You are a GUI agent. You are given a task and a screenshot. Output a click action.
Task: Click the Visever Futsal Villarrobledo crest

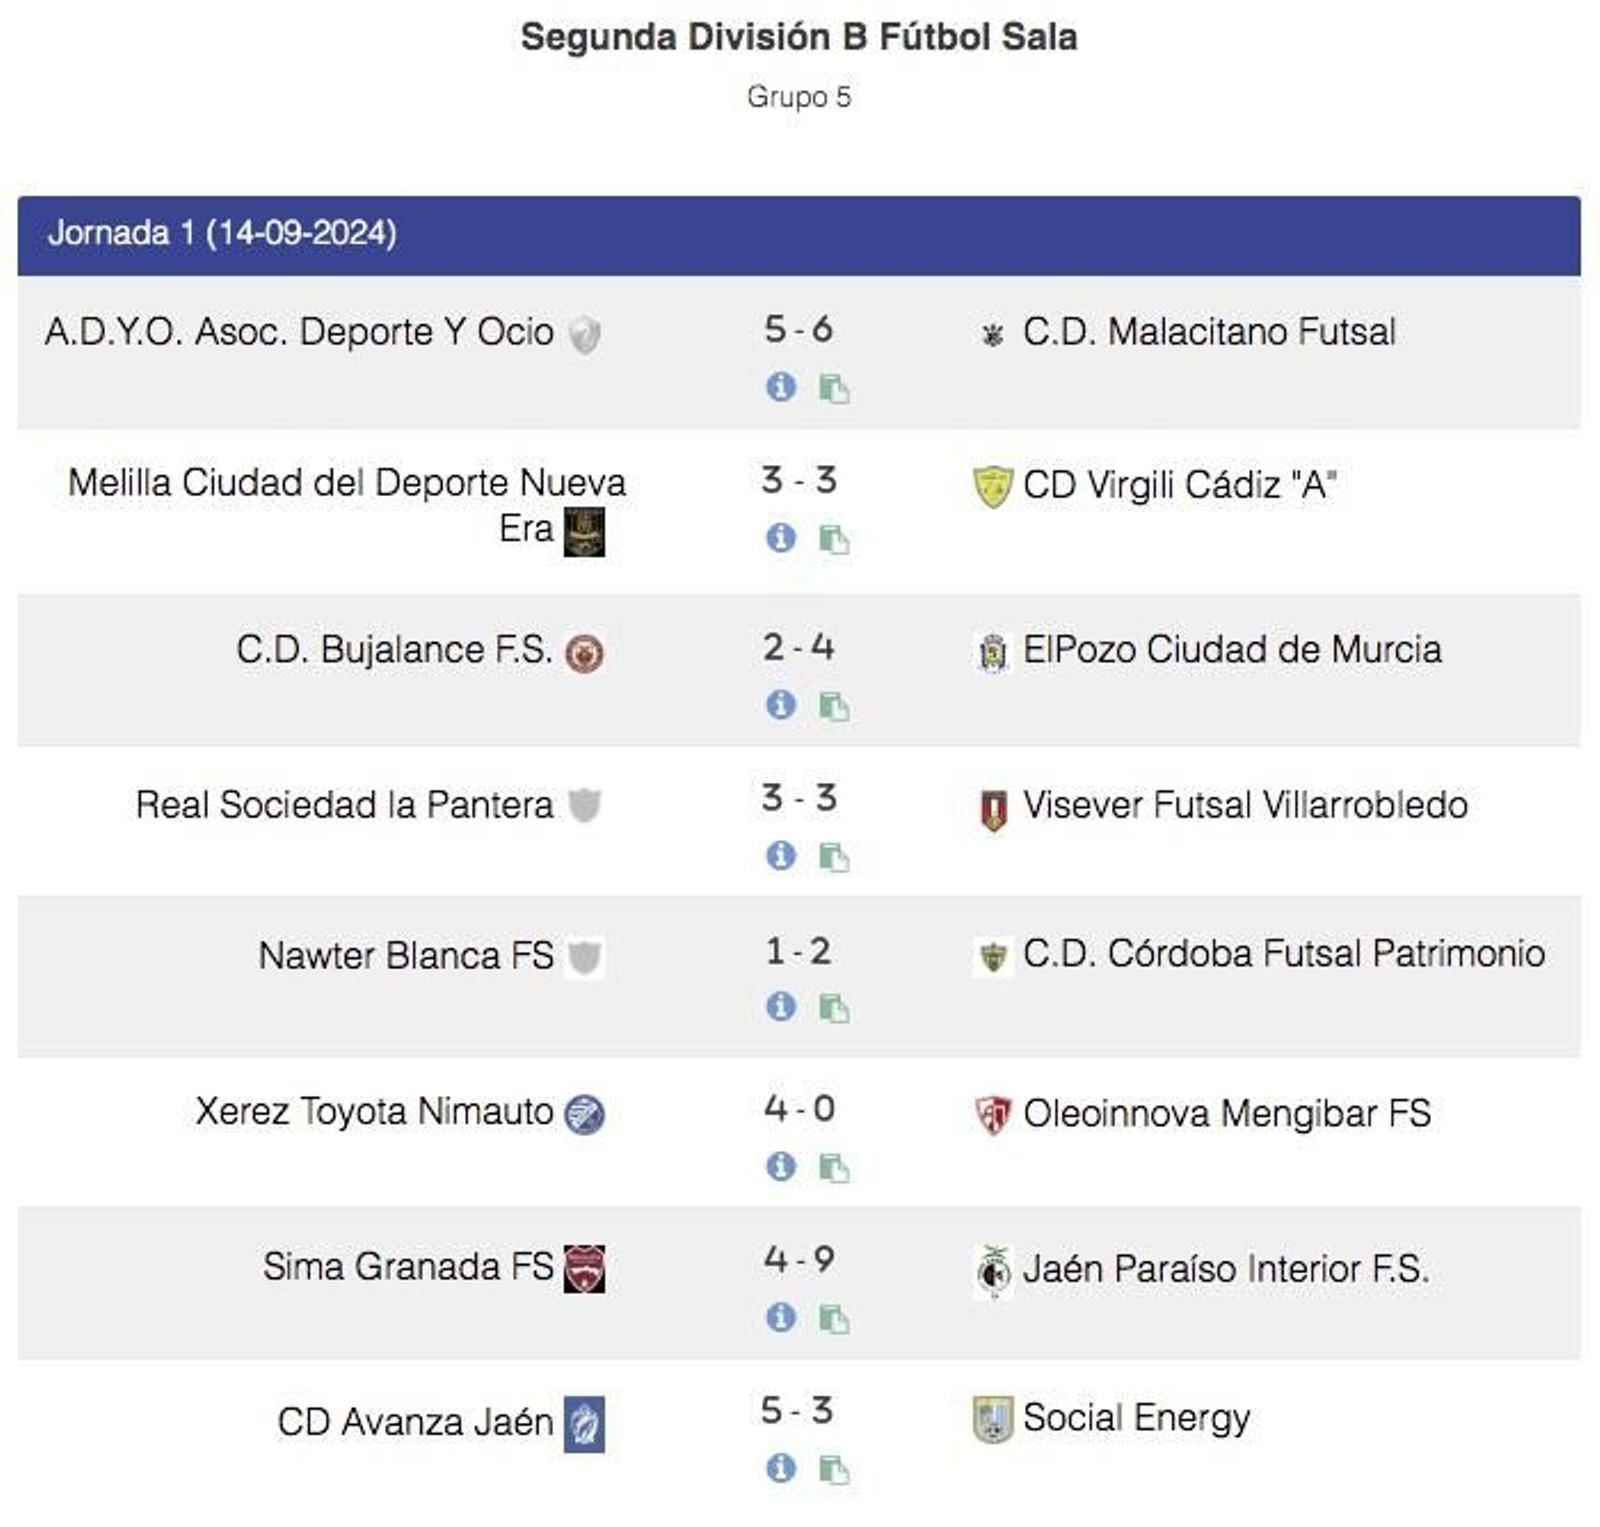pyautogui.click(x=994, y=810)
